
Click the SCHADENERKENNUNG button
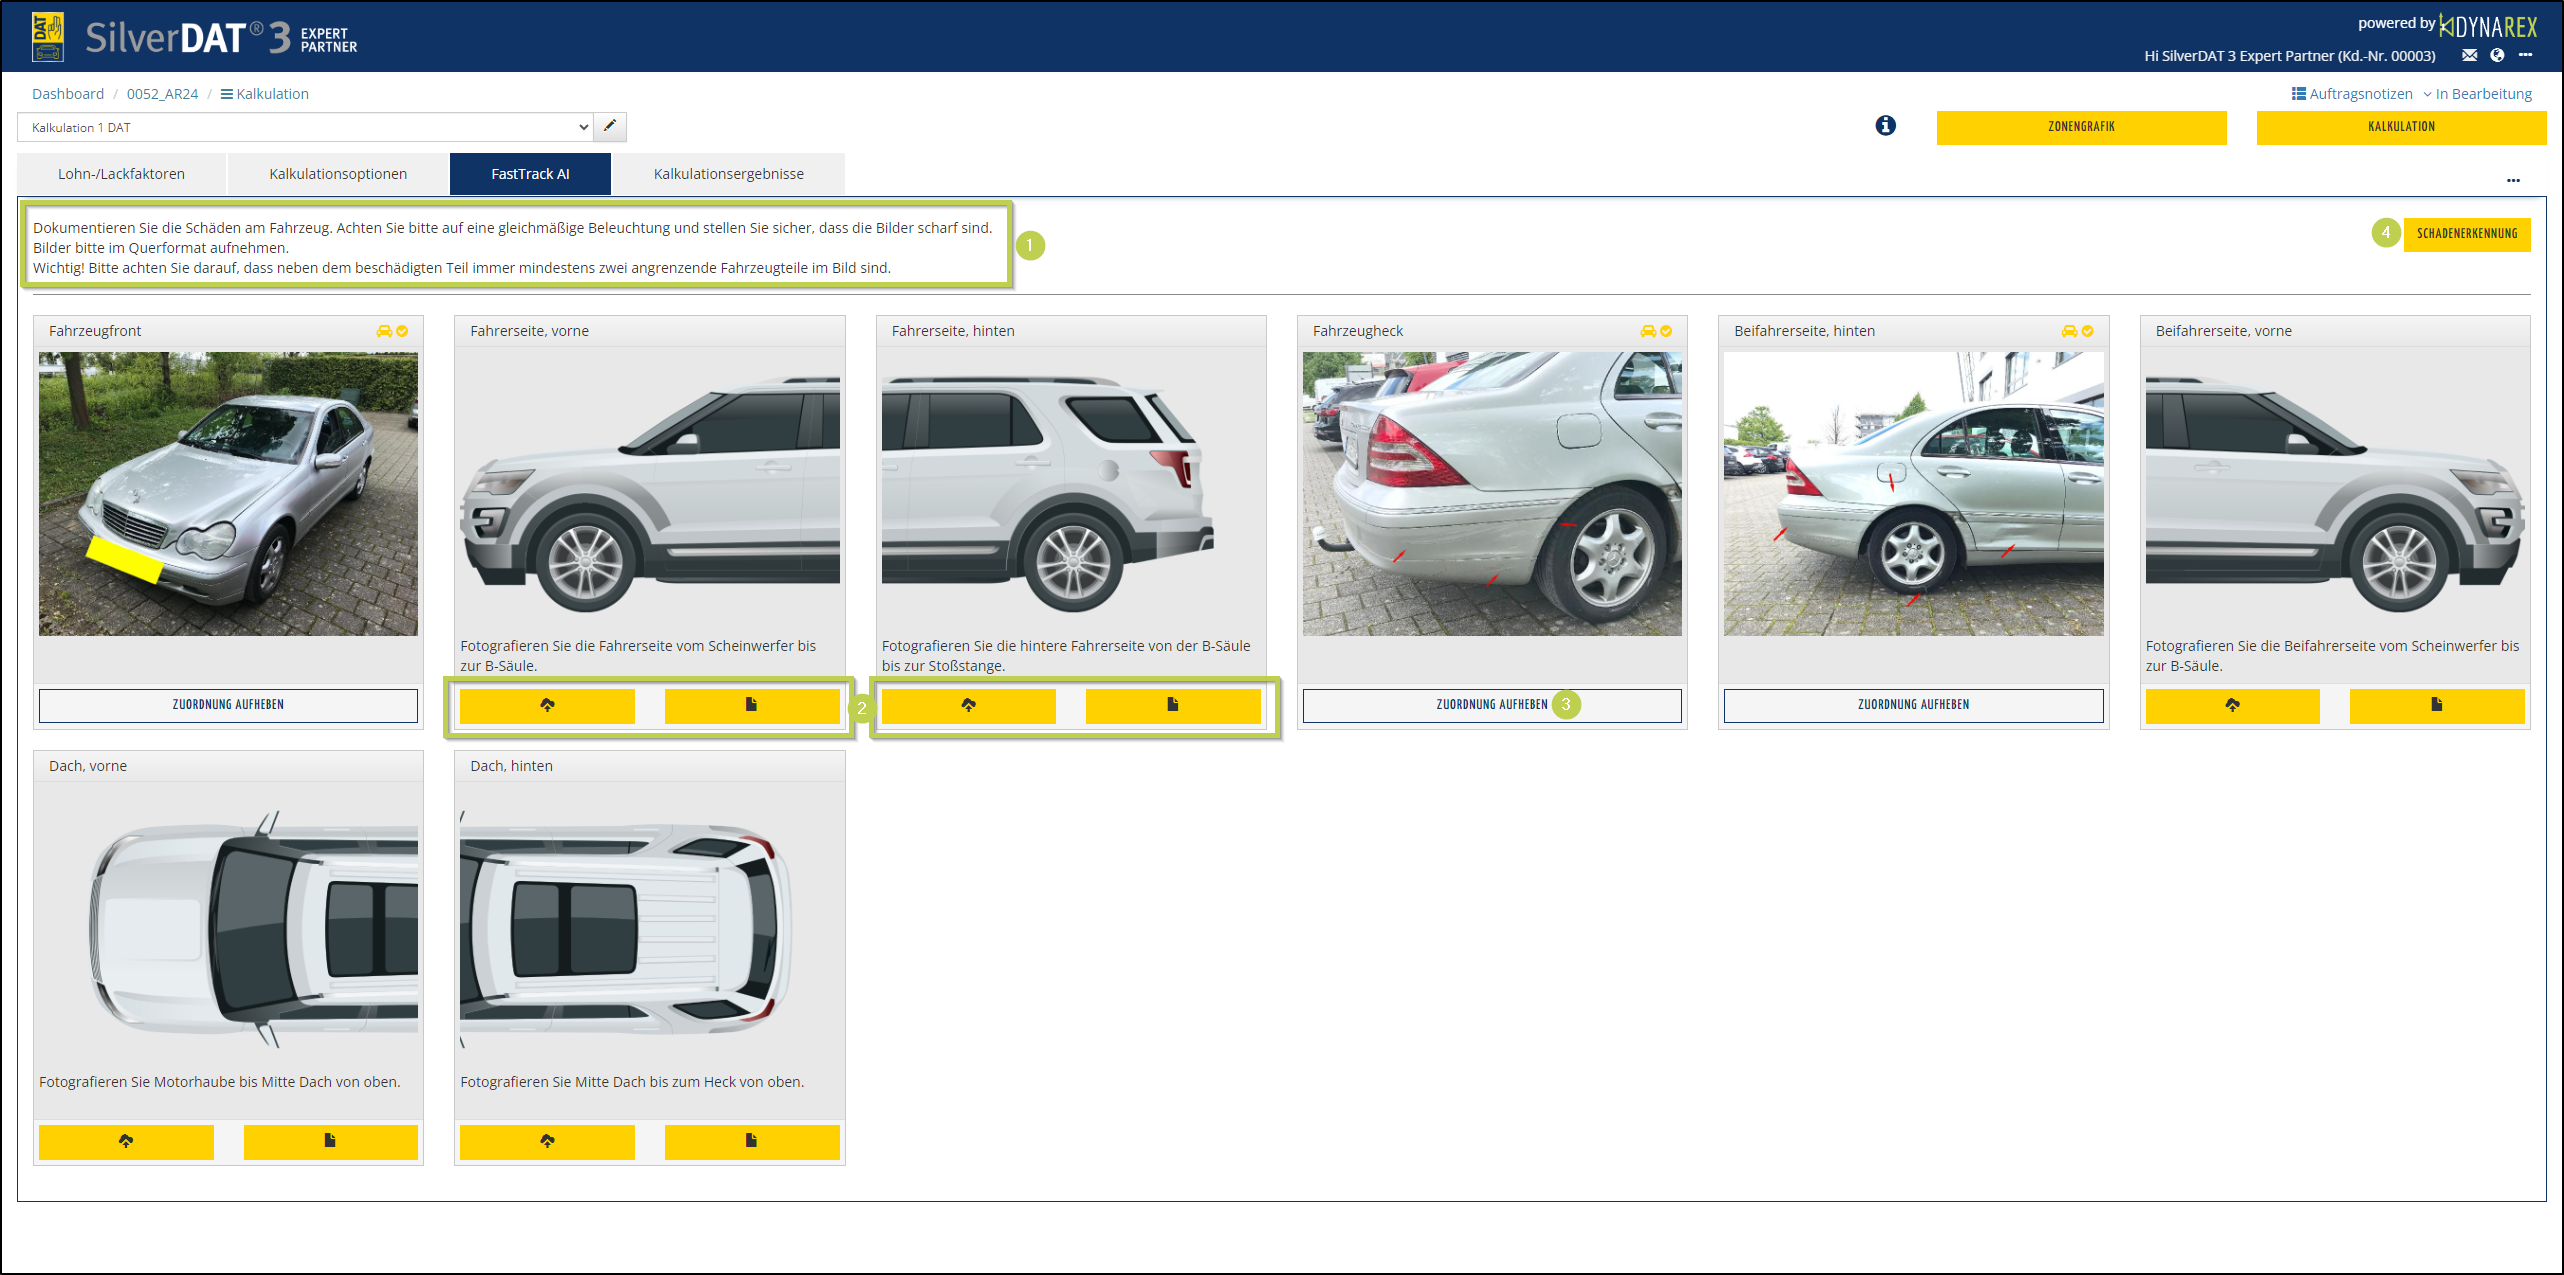(x=2466, y=234)
